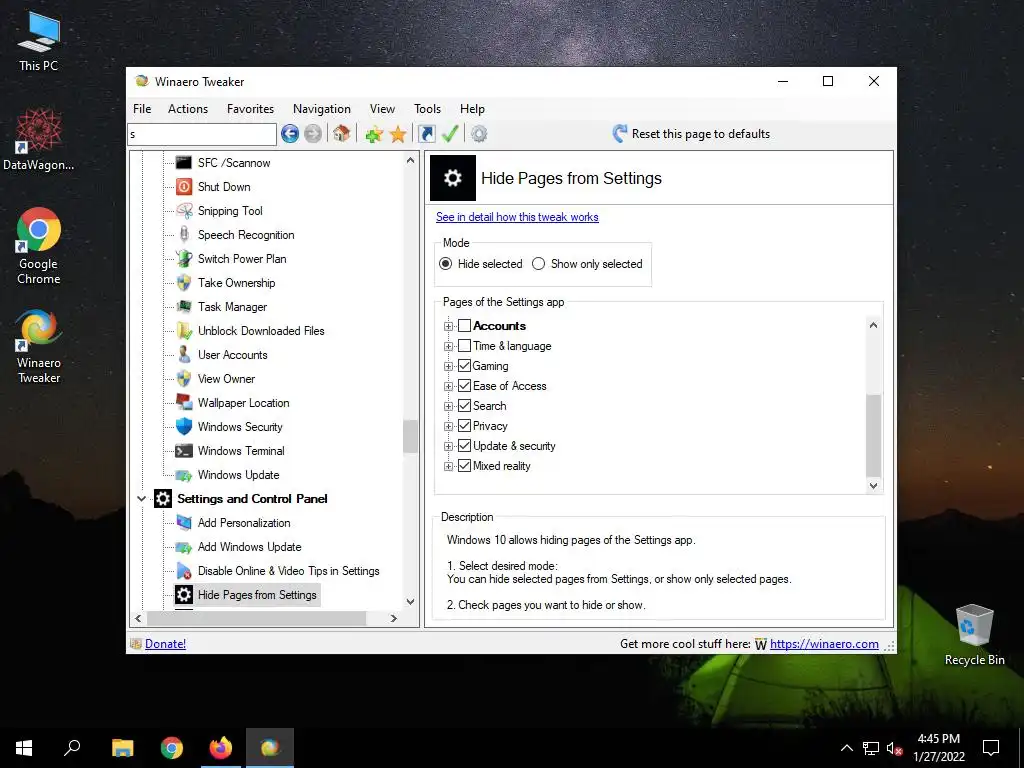This screenshot has height=768, width=1024.
Task: Expand the Time & language node
Action: coord(449,346)
